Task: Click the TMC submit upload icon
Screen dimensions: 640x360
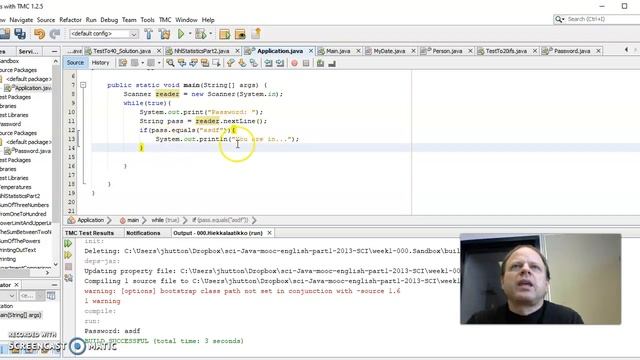Action: (x=256, y=34)
